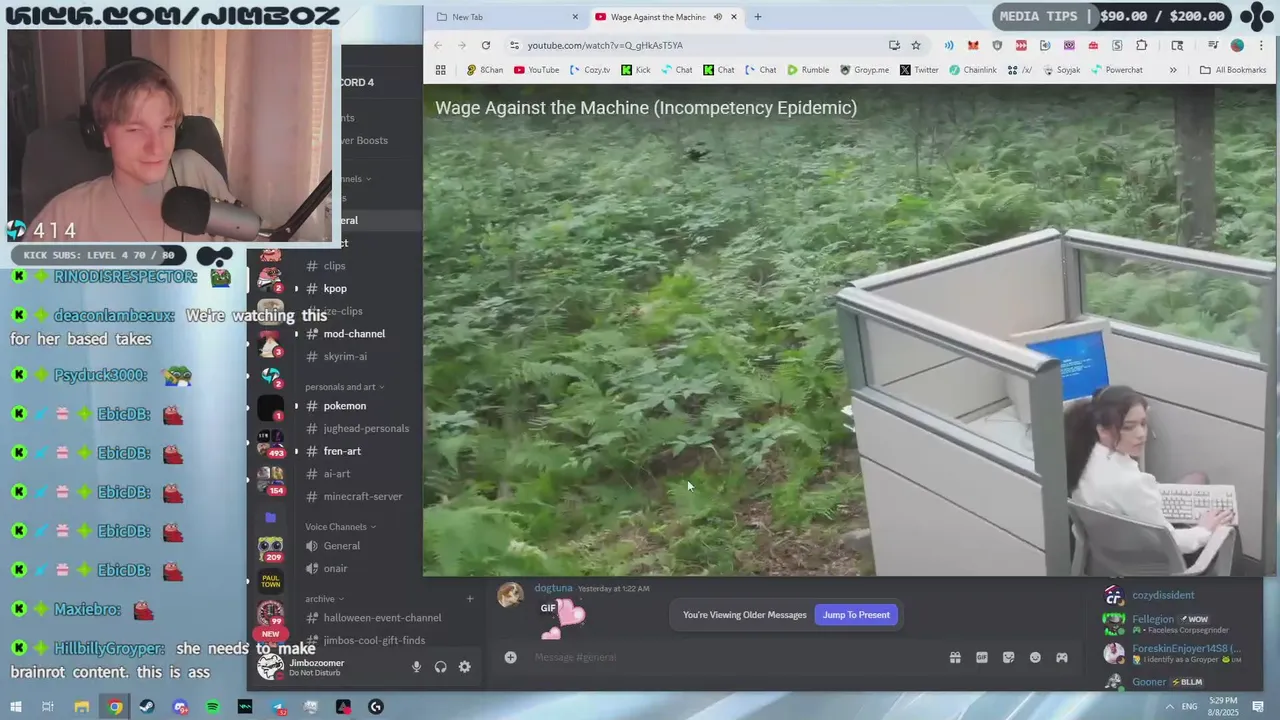This screenshot has width=1280, height=720.
Task: Click the plus attachment button in message box
Action: coord(510,657)
